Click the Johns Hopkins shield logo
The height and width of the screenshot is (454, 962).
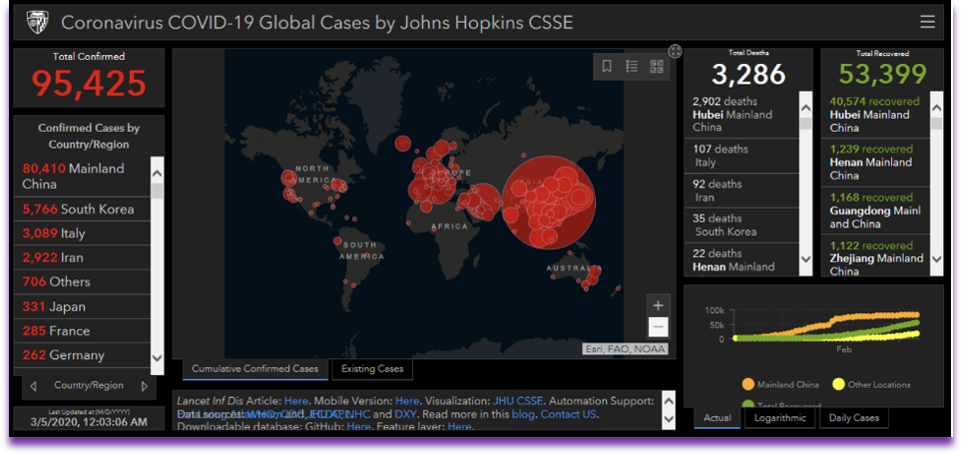(36, 22)
